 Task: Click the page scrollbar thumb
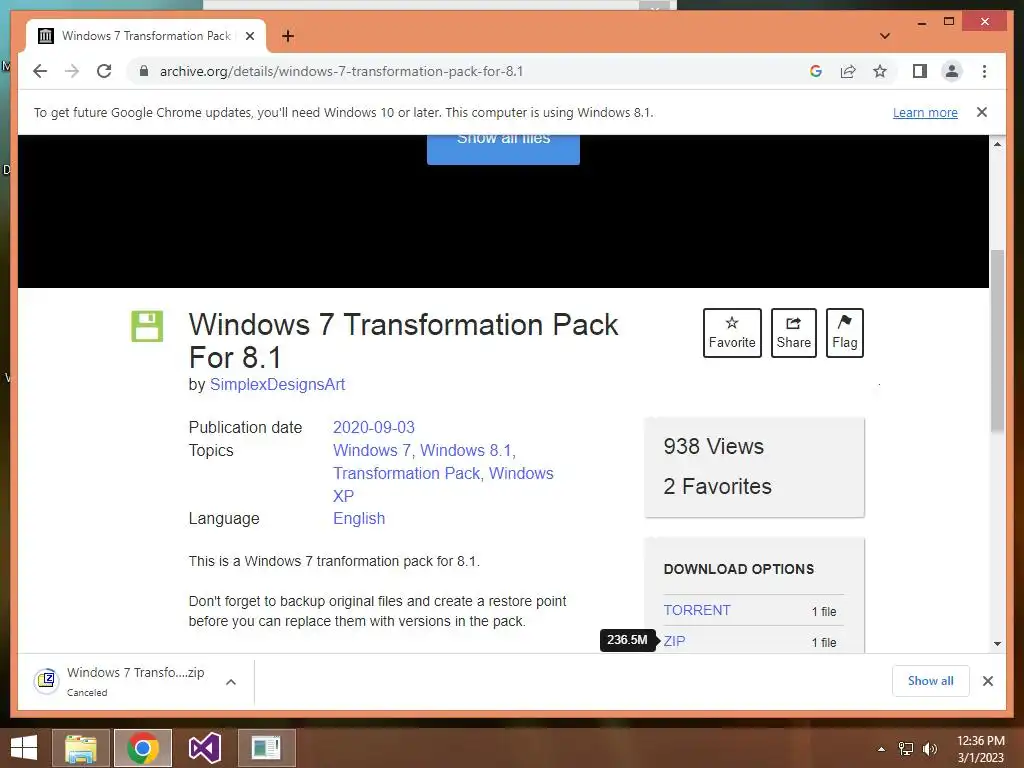[997, 341]
